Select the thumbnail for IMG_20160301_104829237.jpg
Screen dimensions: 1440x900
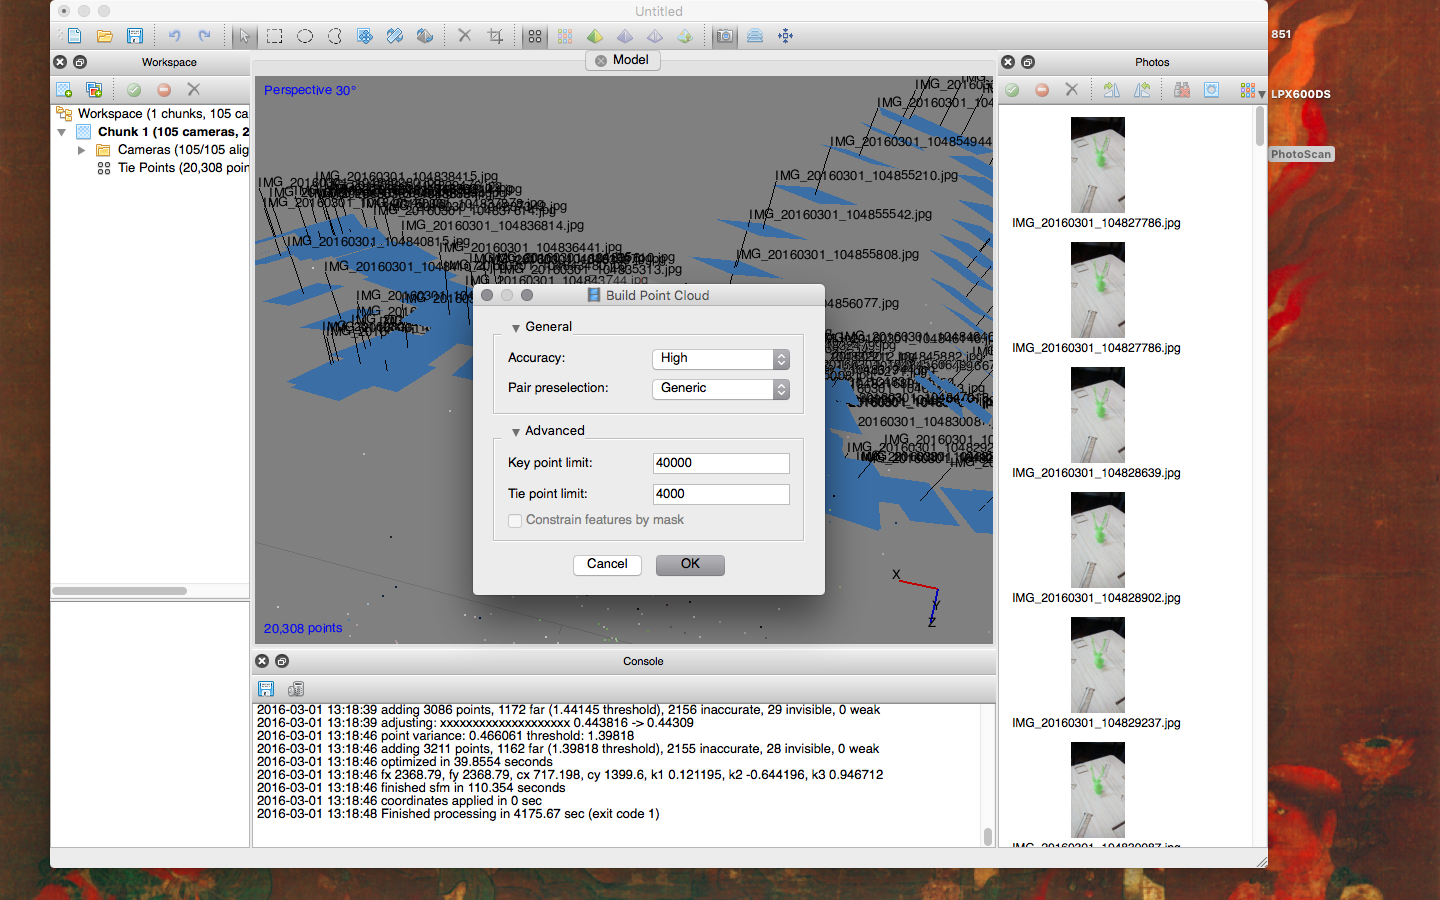[1097, 664]
